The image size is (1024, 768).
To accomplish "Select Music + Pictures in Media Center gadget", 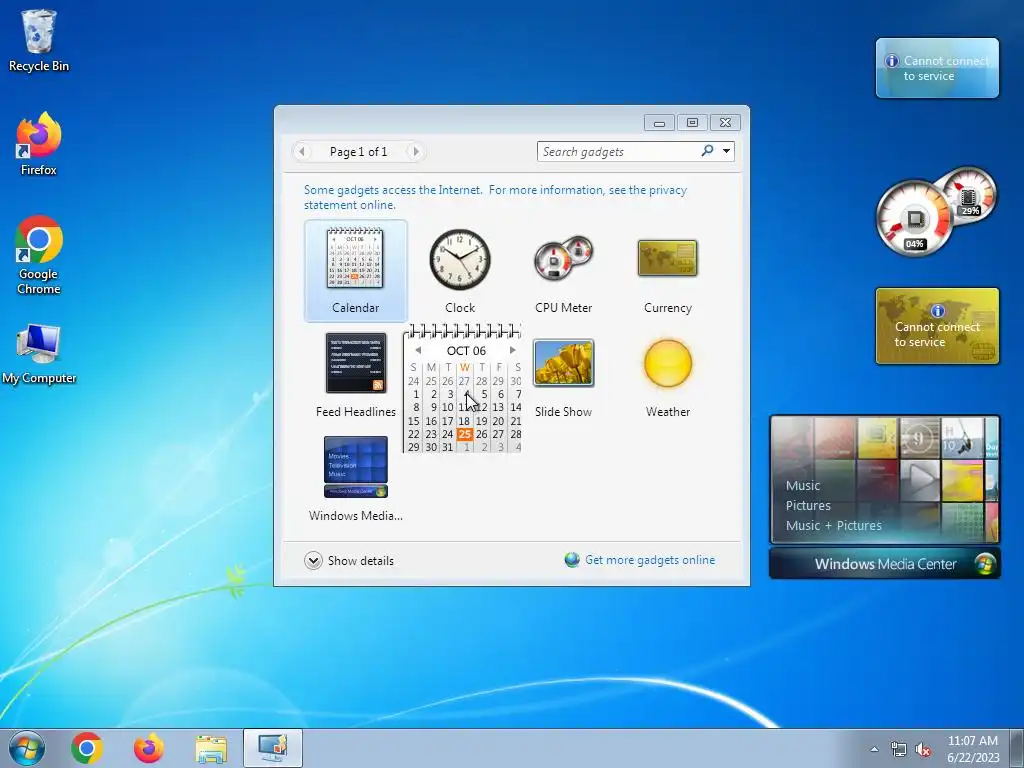I will 834,525.
